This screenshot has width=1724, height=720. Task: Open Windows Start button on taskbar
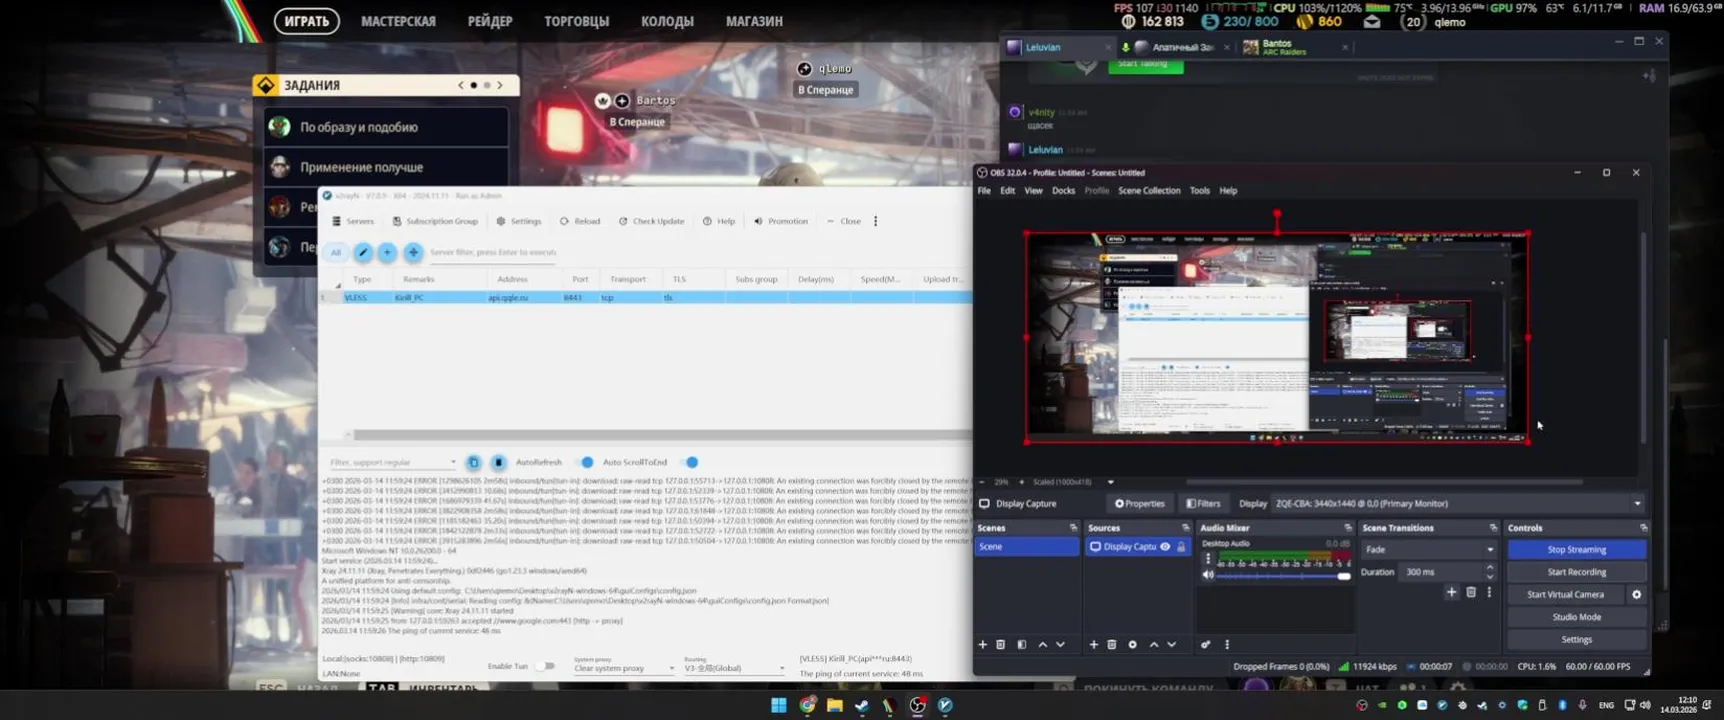point(778,705)
